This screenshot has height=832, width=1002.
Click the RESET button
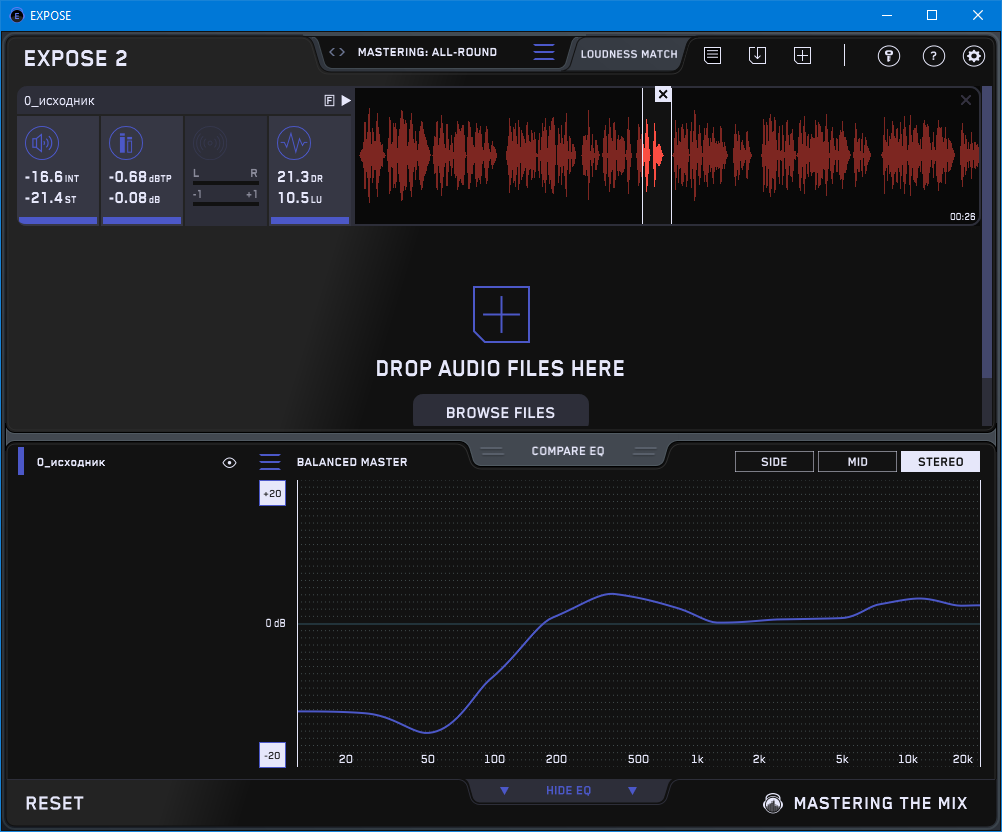54,803
